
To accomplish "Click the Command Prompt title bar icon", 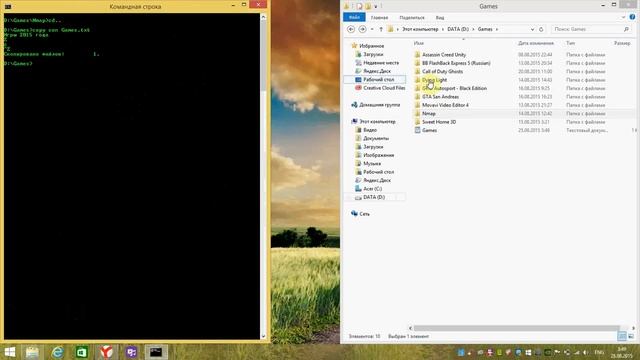I will point(8,7).
